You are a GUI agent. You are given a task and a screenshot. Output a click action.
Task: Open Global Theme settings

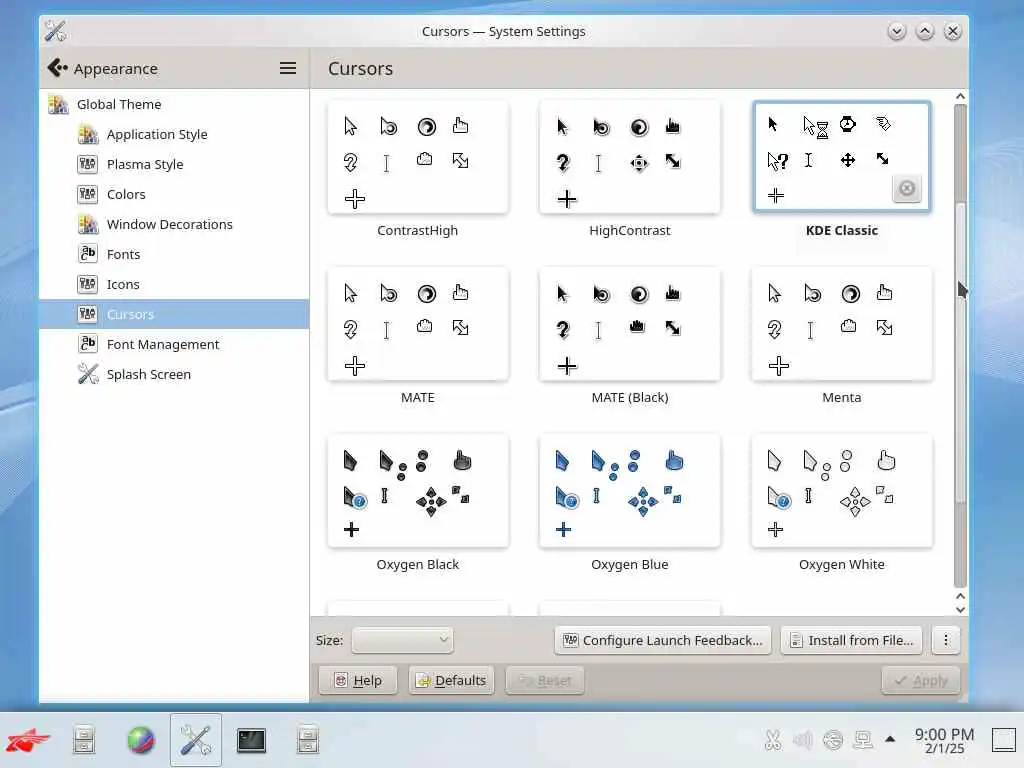click(x=174, y=104)
